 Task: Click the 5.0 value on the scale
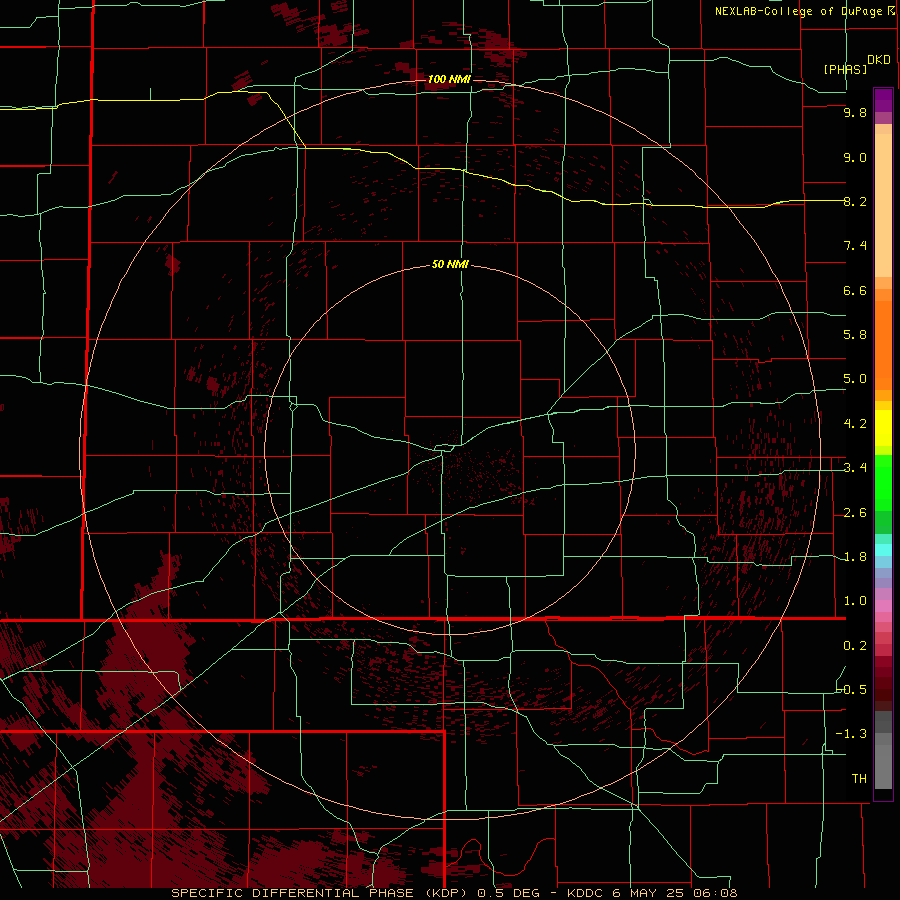tap(855, 379)
